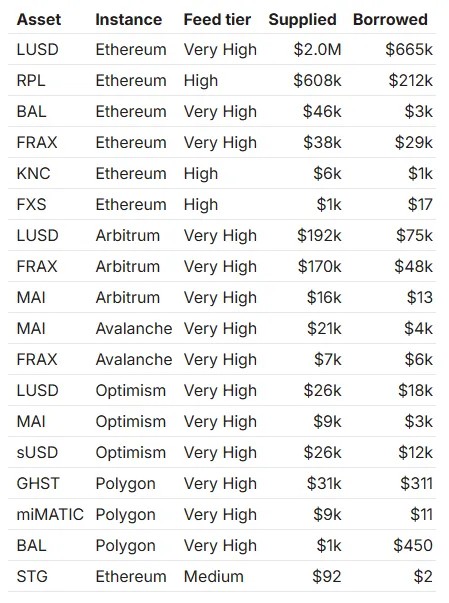Click the MAI Avalanche row asset

[31, 329]
